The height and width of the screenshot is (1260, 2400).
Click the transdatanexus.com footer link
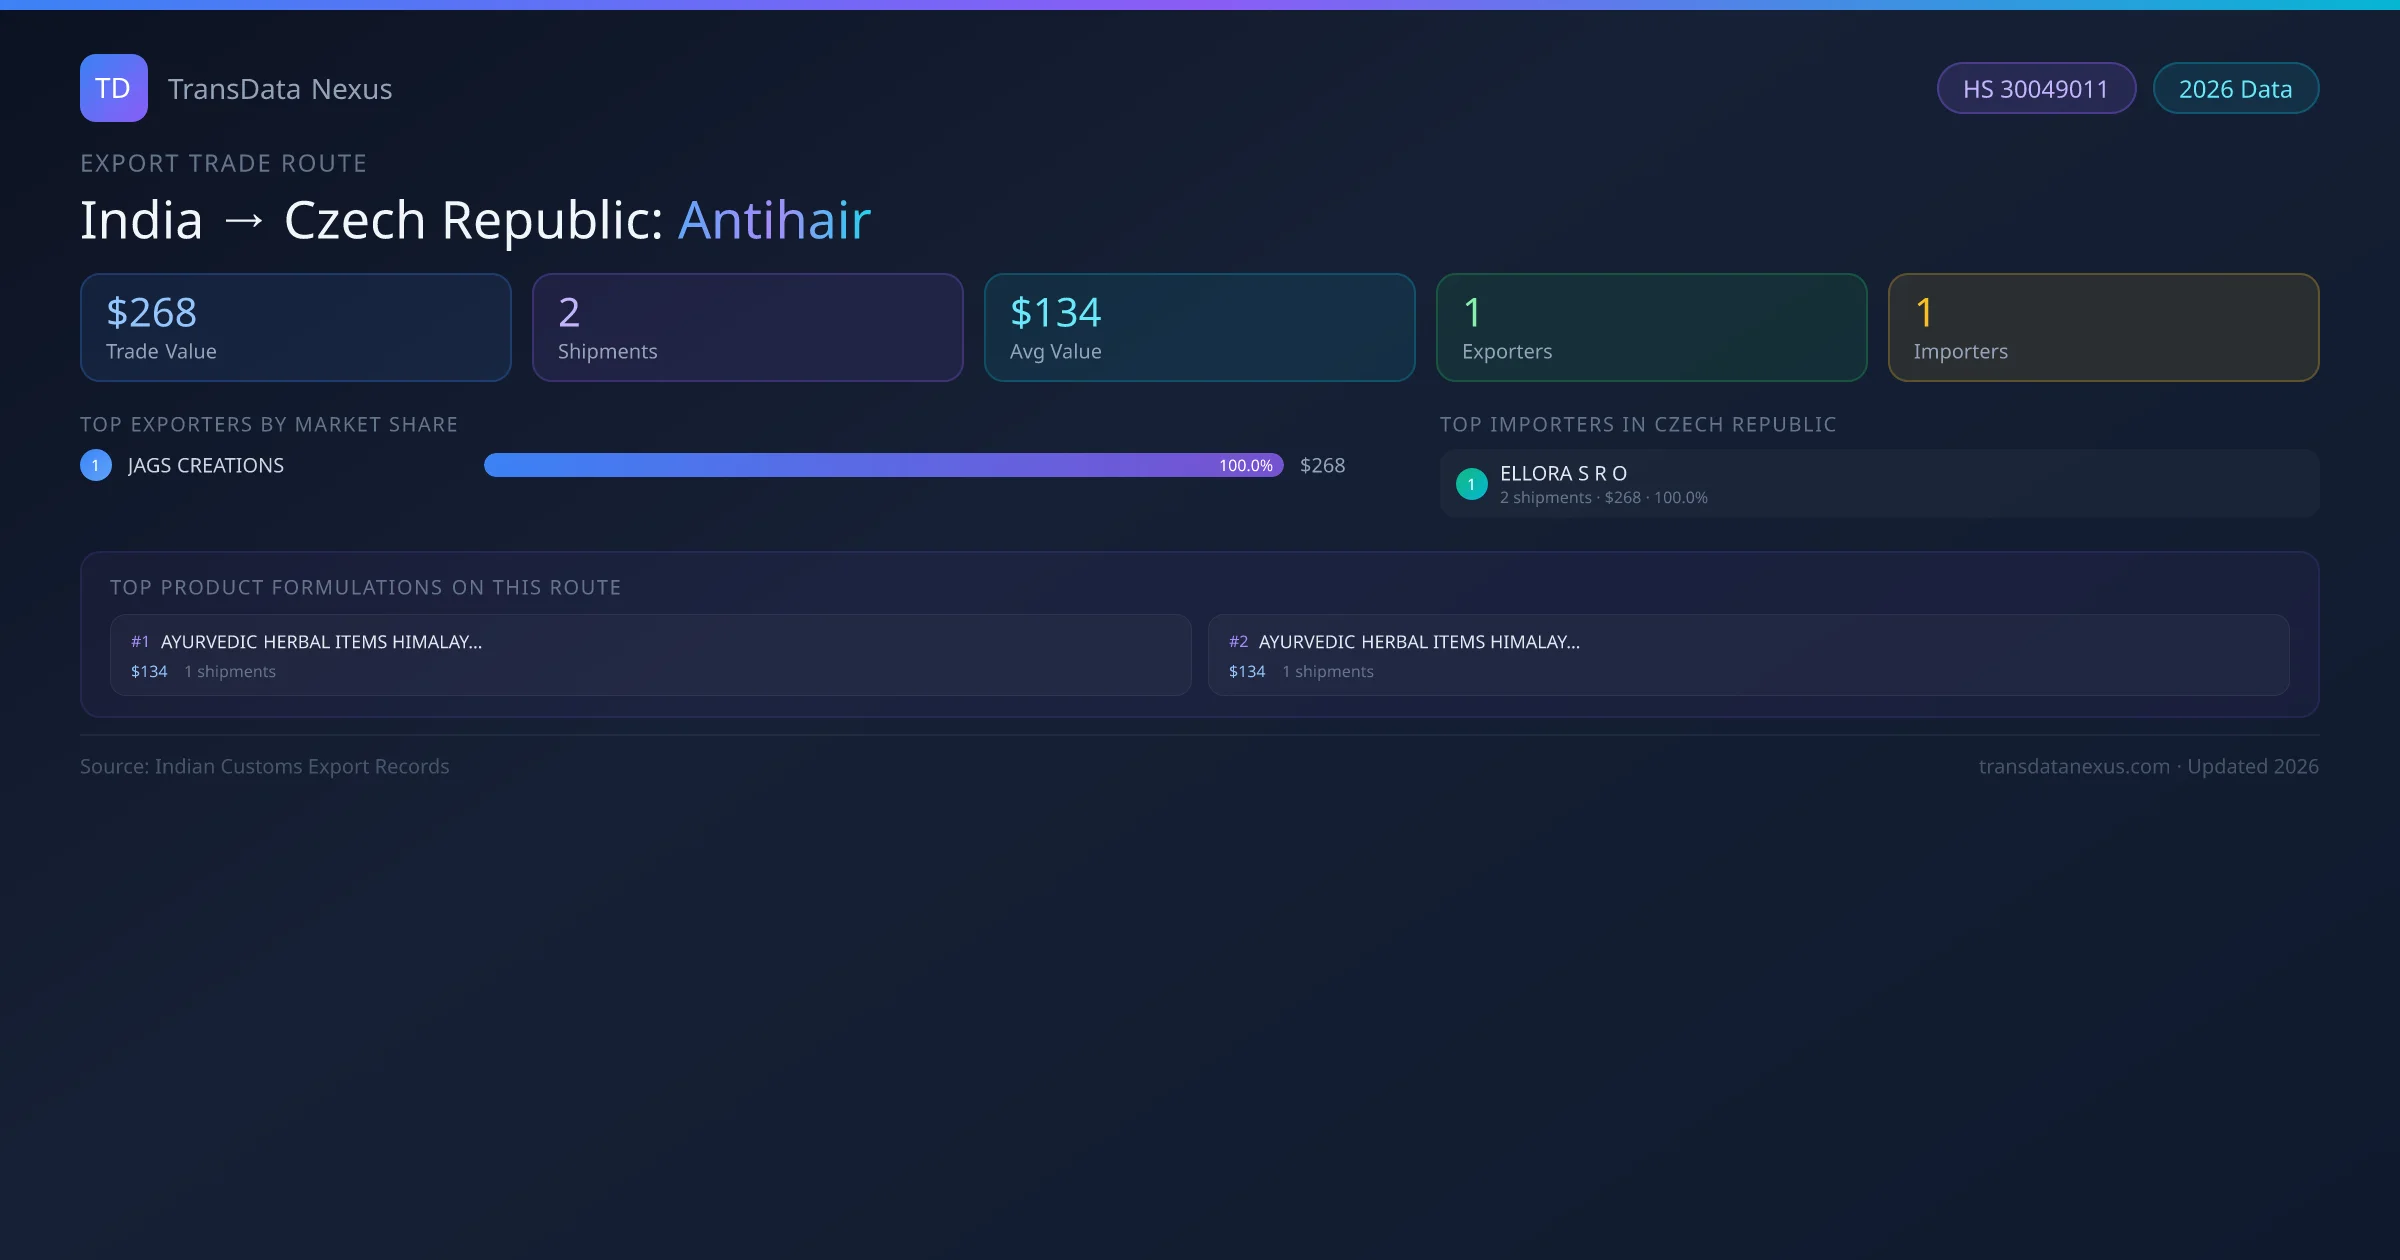pyautogui.click(x=2074, y=766)
